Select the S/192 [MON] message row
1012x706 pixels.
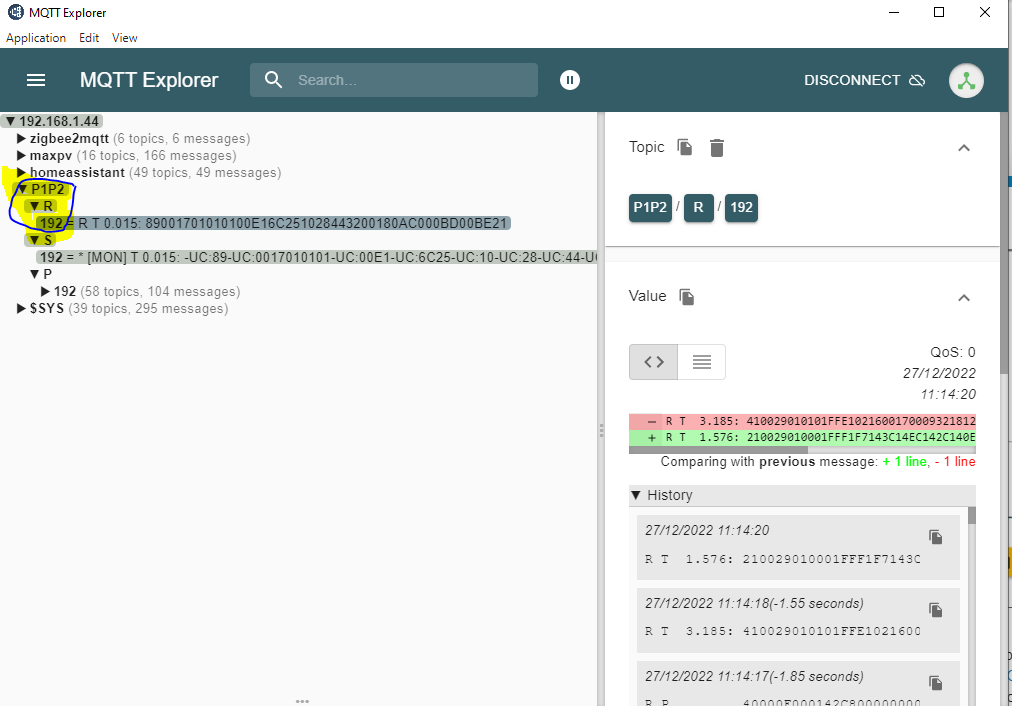[316, 257]
